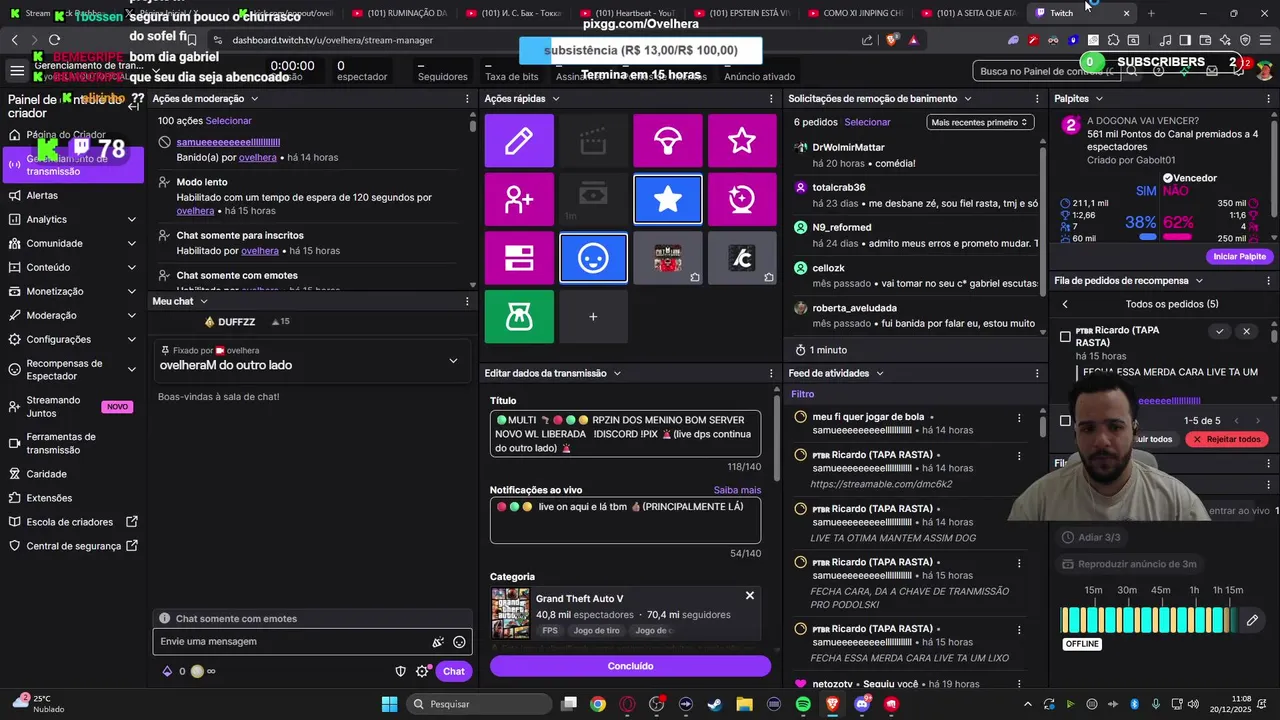Image resolution: width=1280 pixels, height=720 pixels.
Task: Toggle the emote-only smiley quick action
Action: [x=593, y=258]
